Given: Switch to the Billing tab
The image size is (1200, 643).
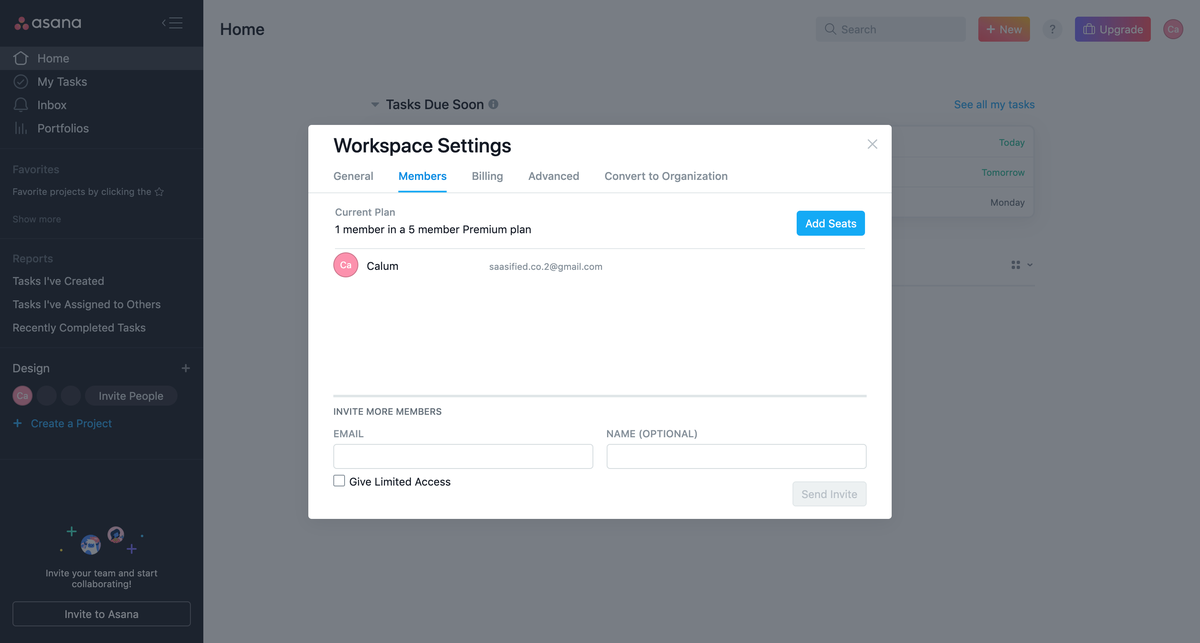Looking at the screenshot, I should (487, 176).
